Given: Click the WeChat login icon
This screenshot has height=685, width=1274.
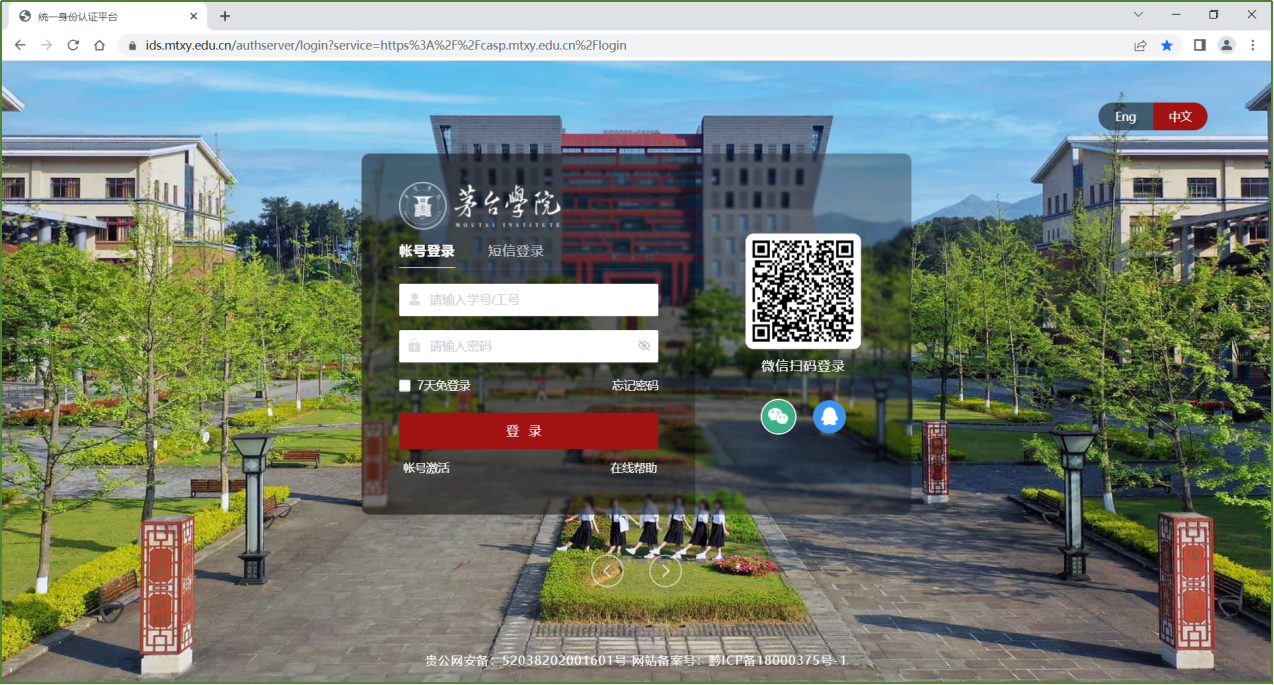Looking at the screenshot, I should [778, 416].
